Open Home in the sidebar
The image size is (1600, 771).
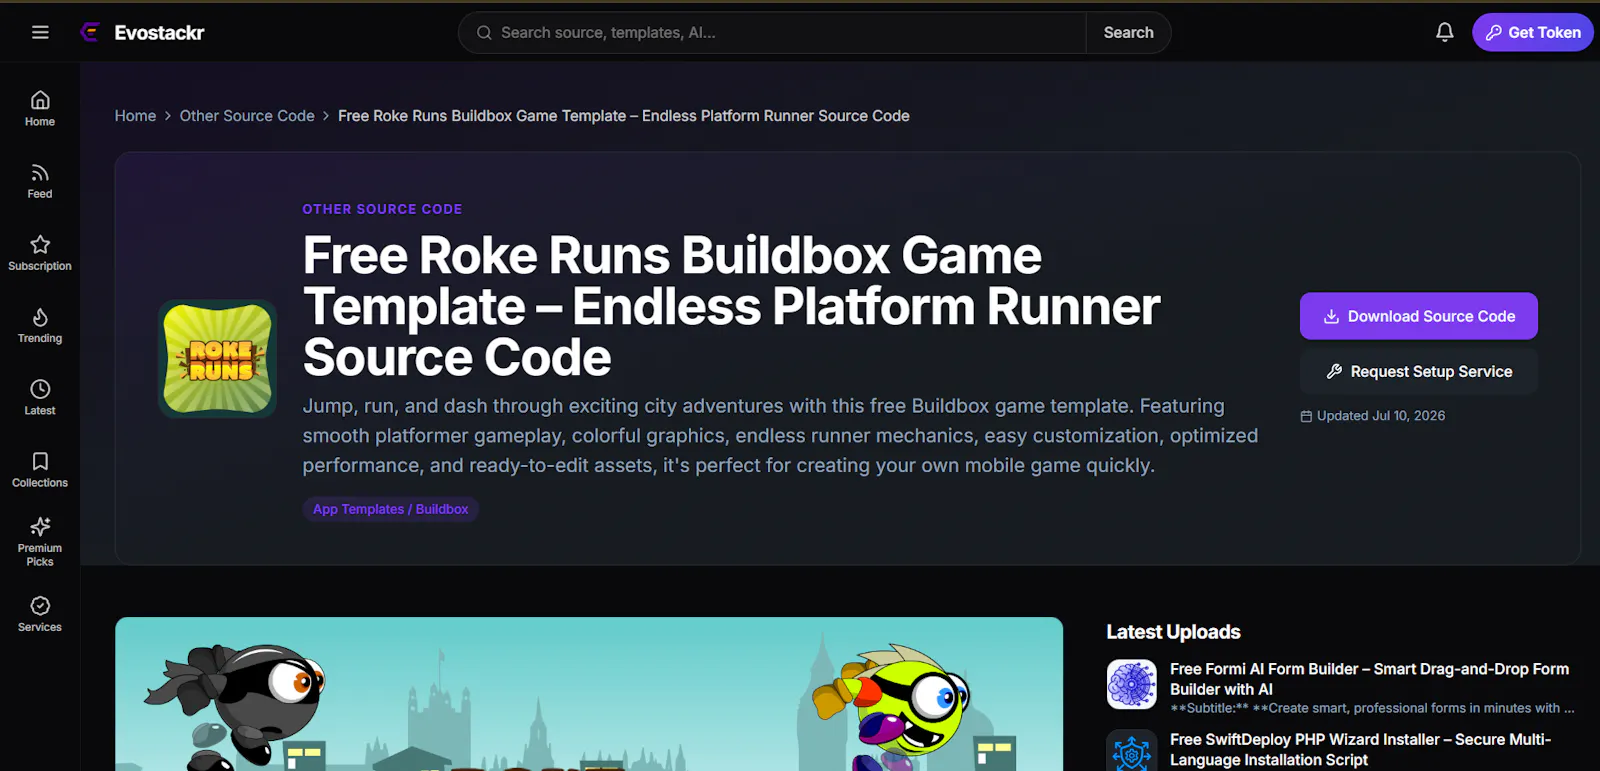[40, 108]
